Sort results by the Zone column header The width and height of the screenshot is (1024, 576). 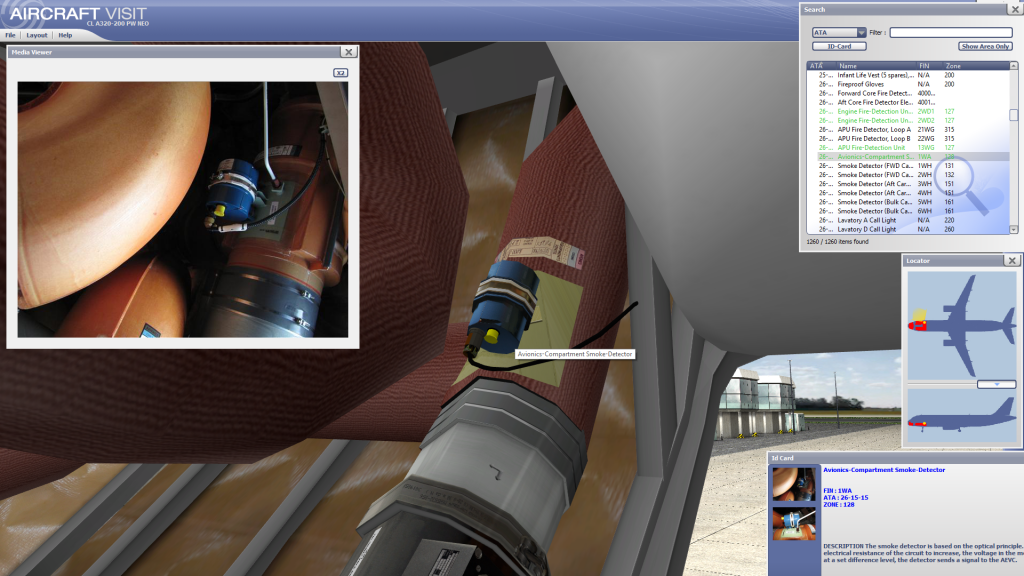pyautogui.click(x=976, y=66)
